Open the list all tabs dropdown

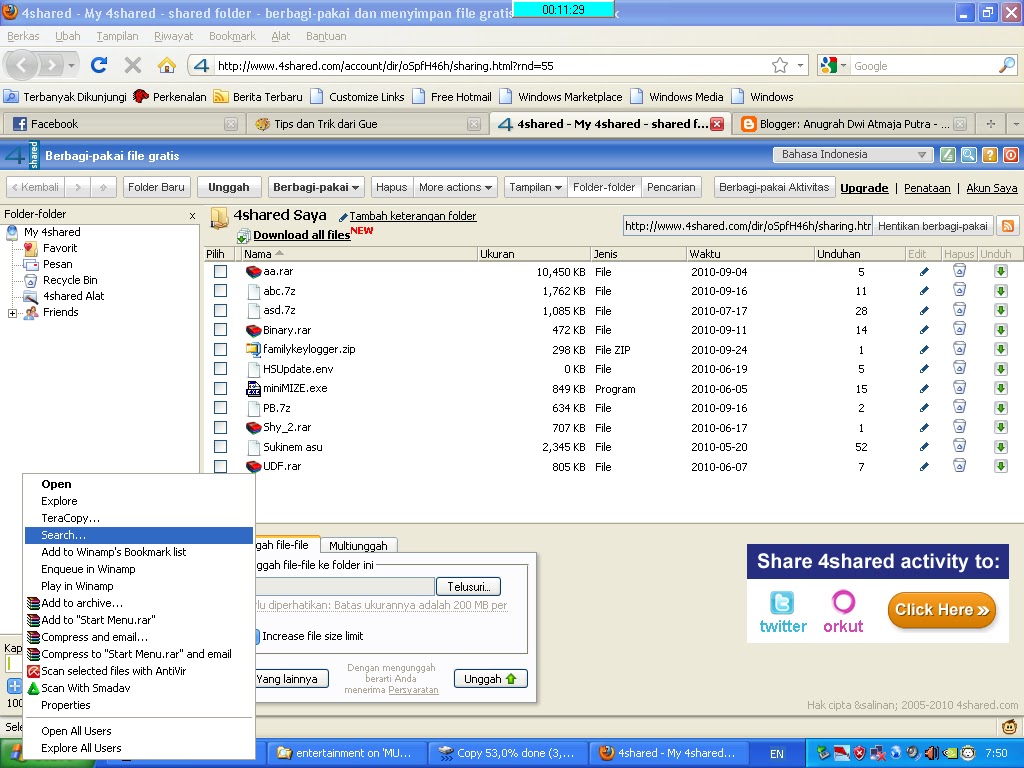(x=1016, y=123)
